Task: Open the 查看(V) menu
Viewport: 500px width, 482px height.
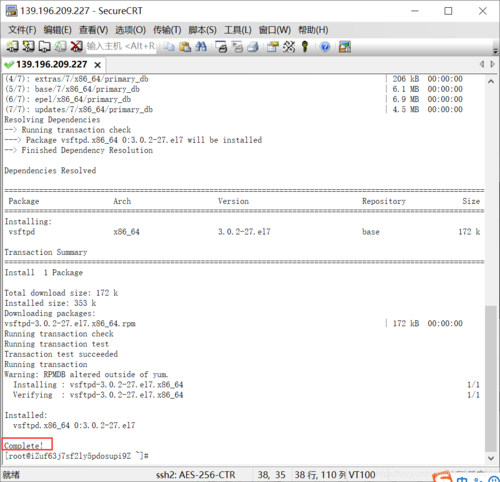Action: click(93, 30)
